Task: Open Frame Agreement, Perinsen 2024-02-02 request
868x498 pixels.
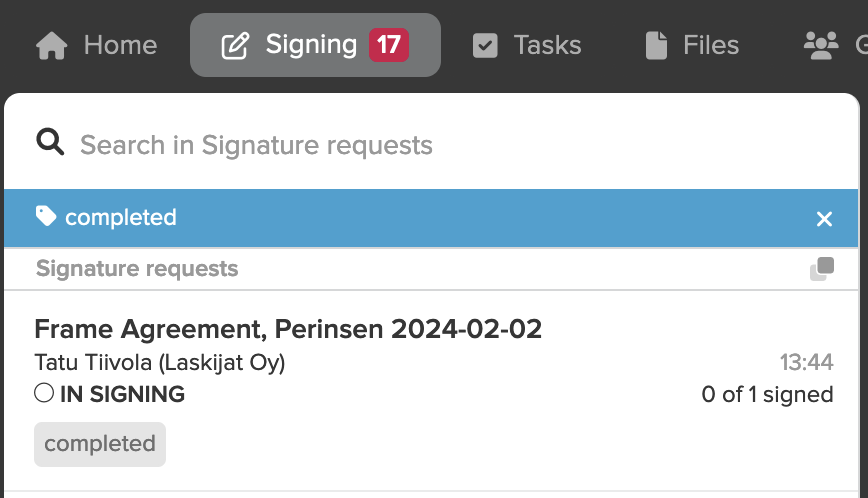Action: click(288, 329)
